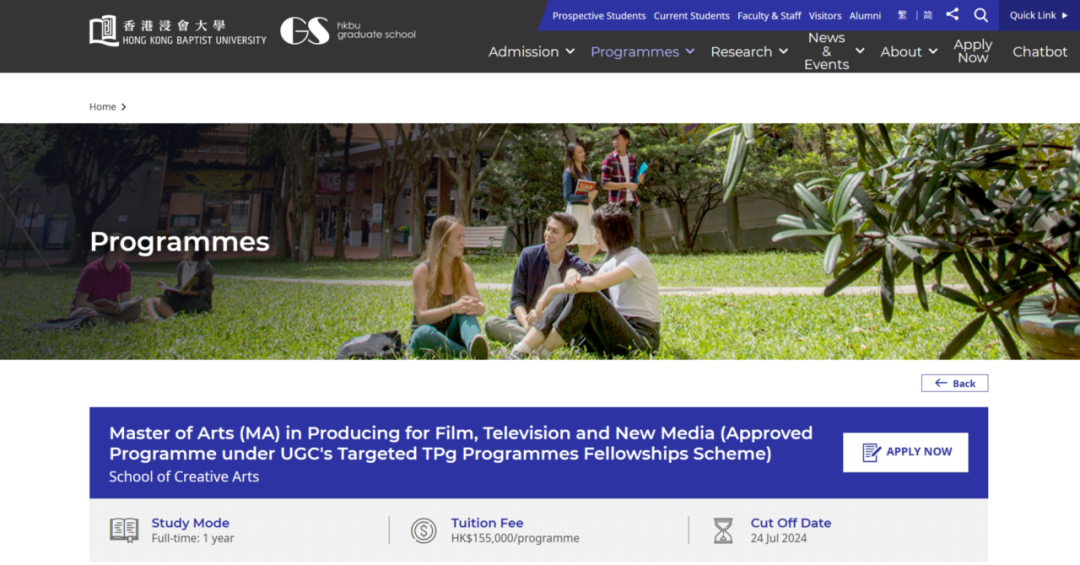Click the Cut Off Date label
The image size is (1080, 565).
tap(791, 523)
